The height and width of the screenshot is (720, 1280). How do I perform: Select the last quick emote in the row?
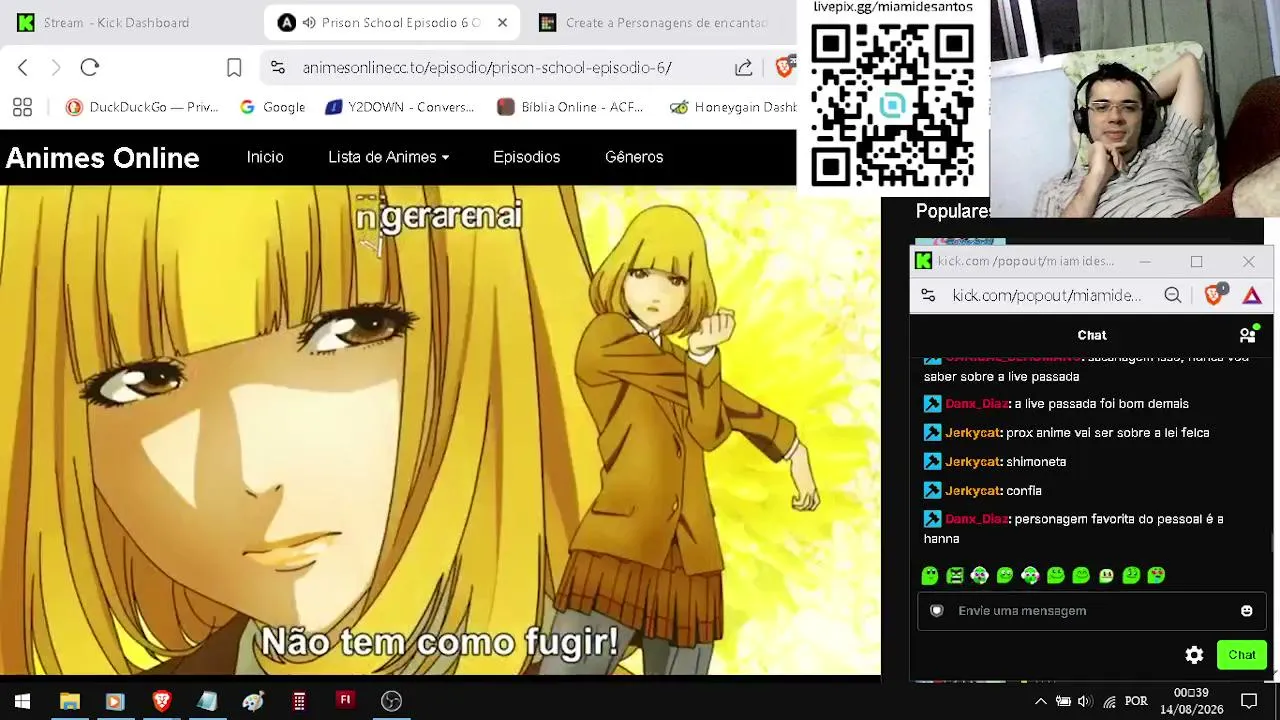coord(1156,575)
